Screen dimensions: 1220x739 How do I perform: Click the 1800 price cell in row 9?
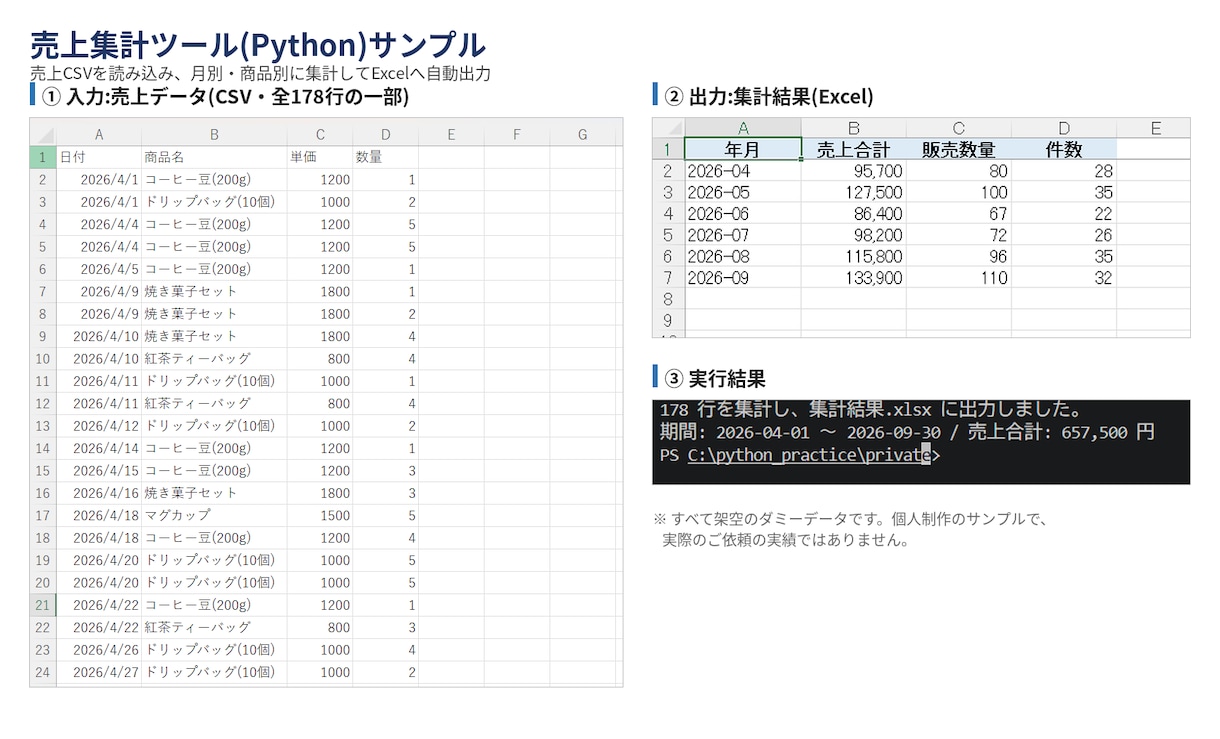point(320,336)
